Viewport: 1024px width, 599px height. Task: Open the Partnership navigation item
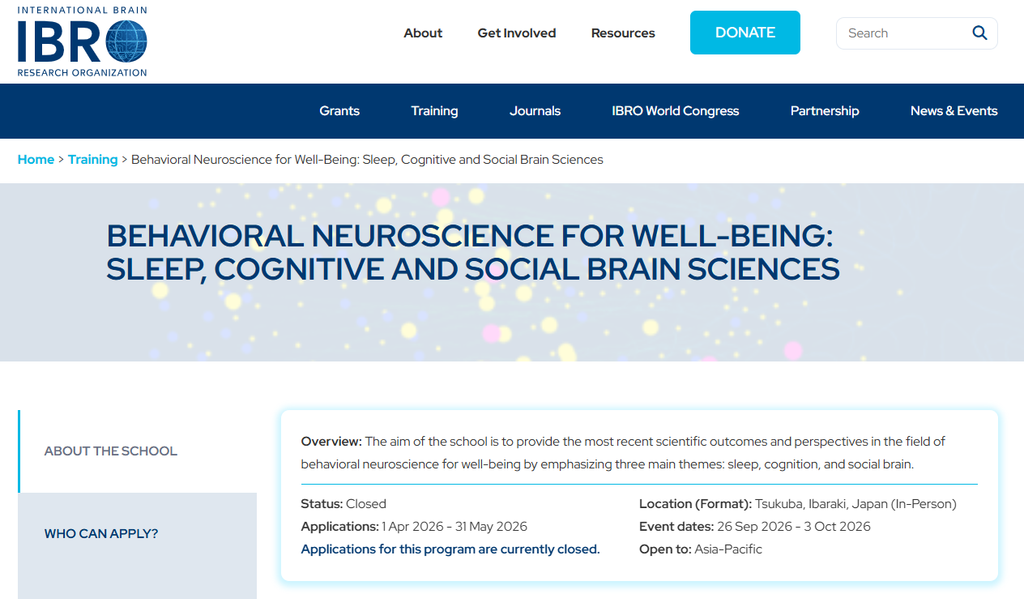[x=824, y=111]
